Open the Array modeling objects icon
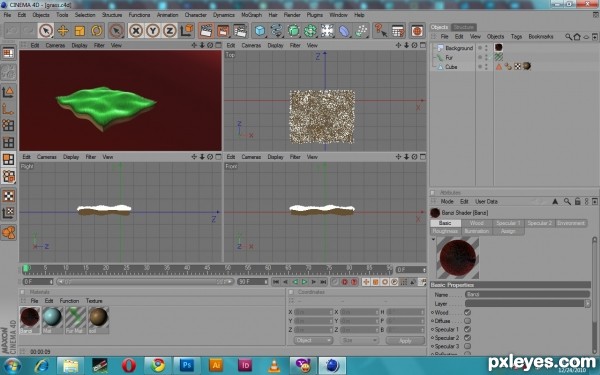This screenshot has height=375, width=600. [310, 31]
